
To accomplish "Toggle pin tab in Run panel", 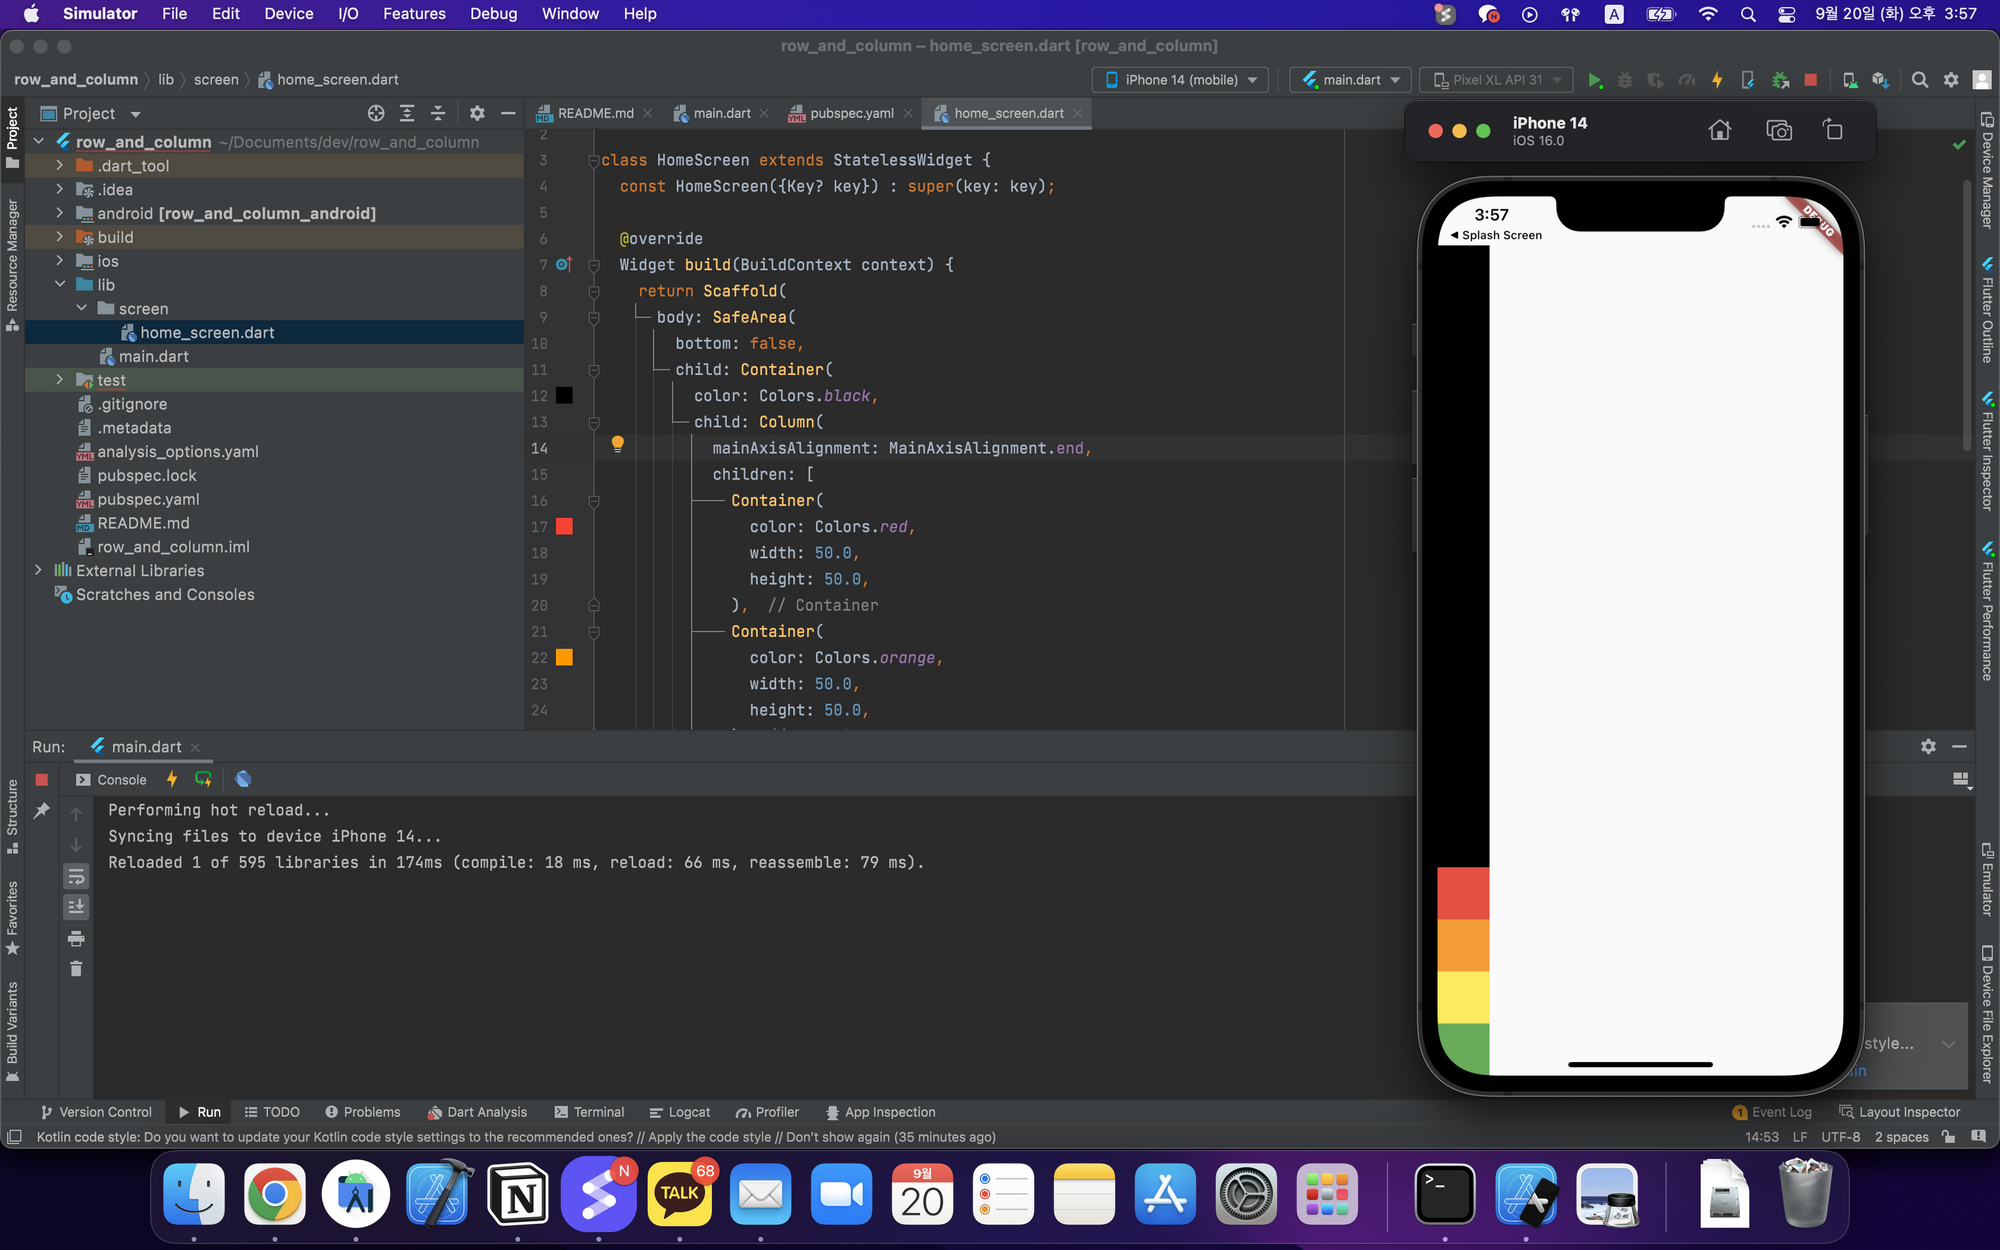I will click(x=42, y=811).
